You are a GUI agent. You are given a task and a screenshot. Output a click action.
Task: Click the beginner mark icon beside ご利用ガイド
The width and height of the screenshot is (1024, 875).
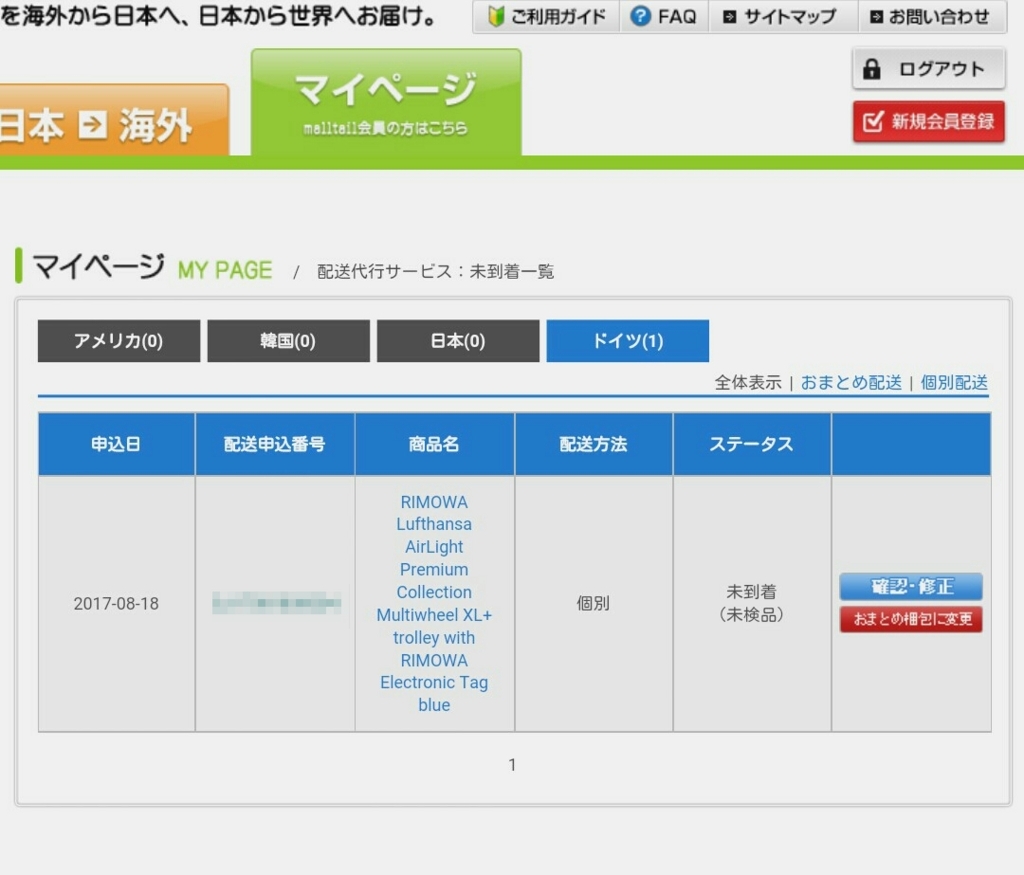pos(496,16)
